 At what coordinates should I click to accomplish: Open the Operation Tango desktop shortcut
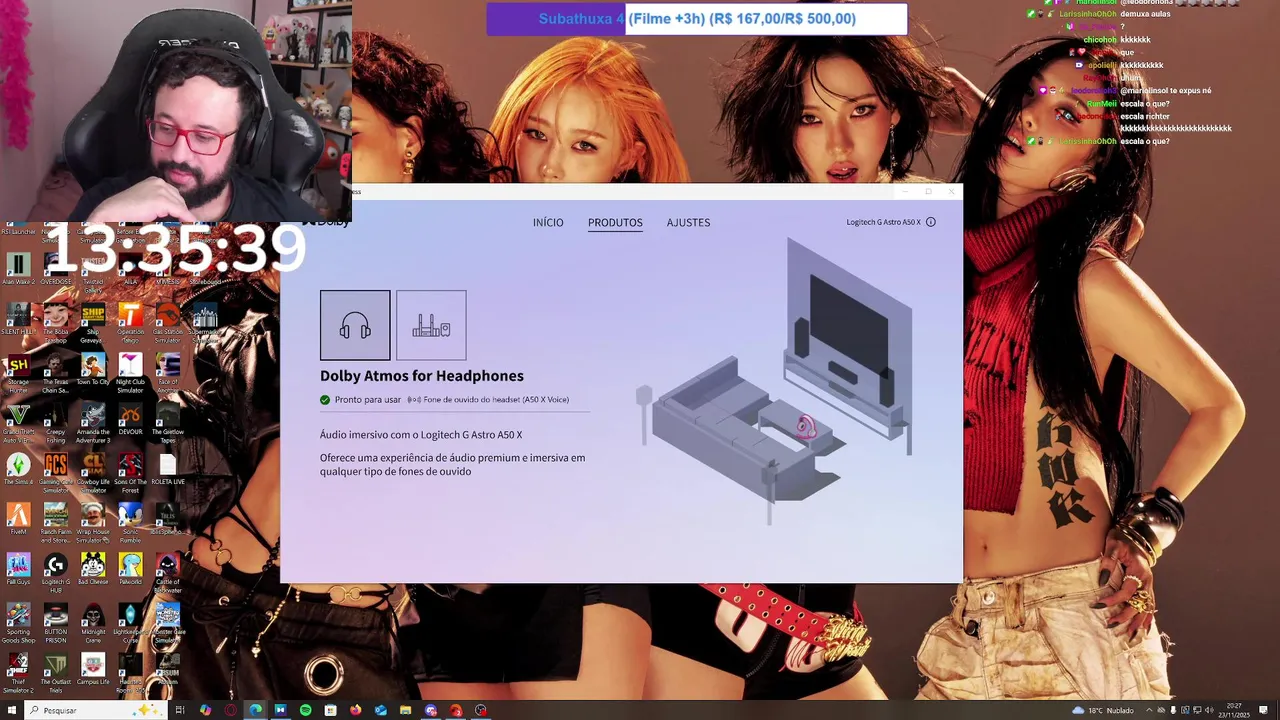(131, 322)
